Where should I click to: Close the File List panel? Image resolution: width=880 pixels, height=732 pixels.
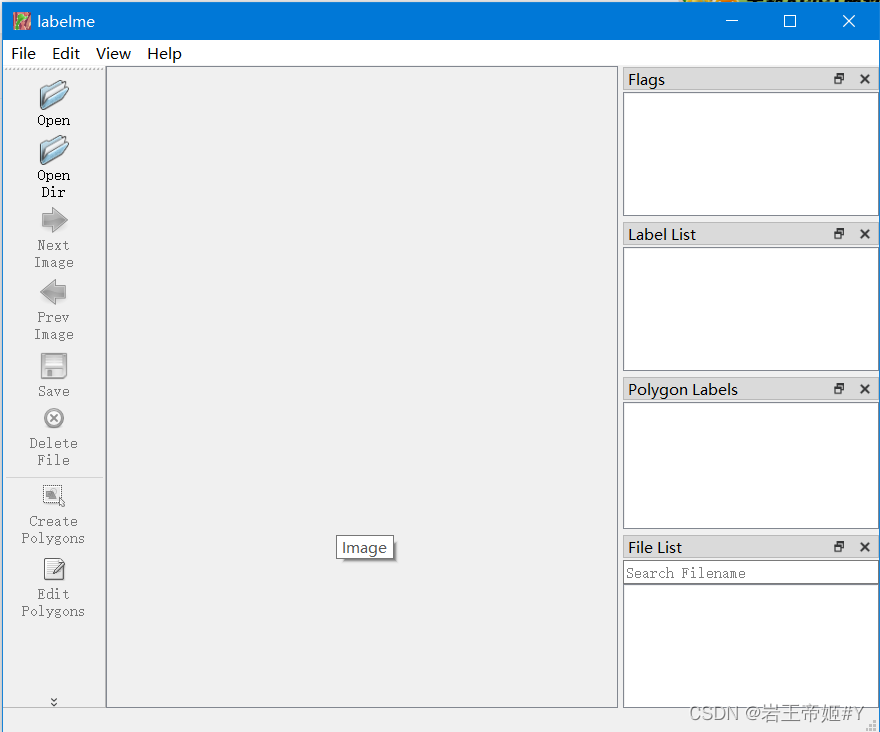864,547
